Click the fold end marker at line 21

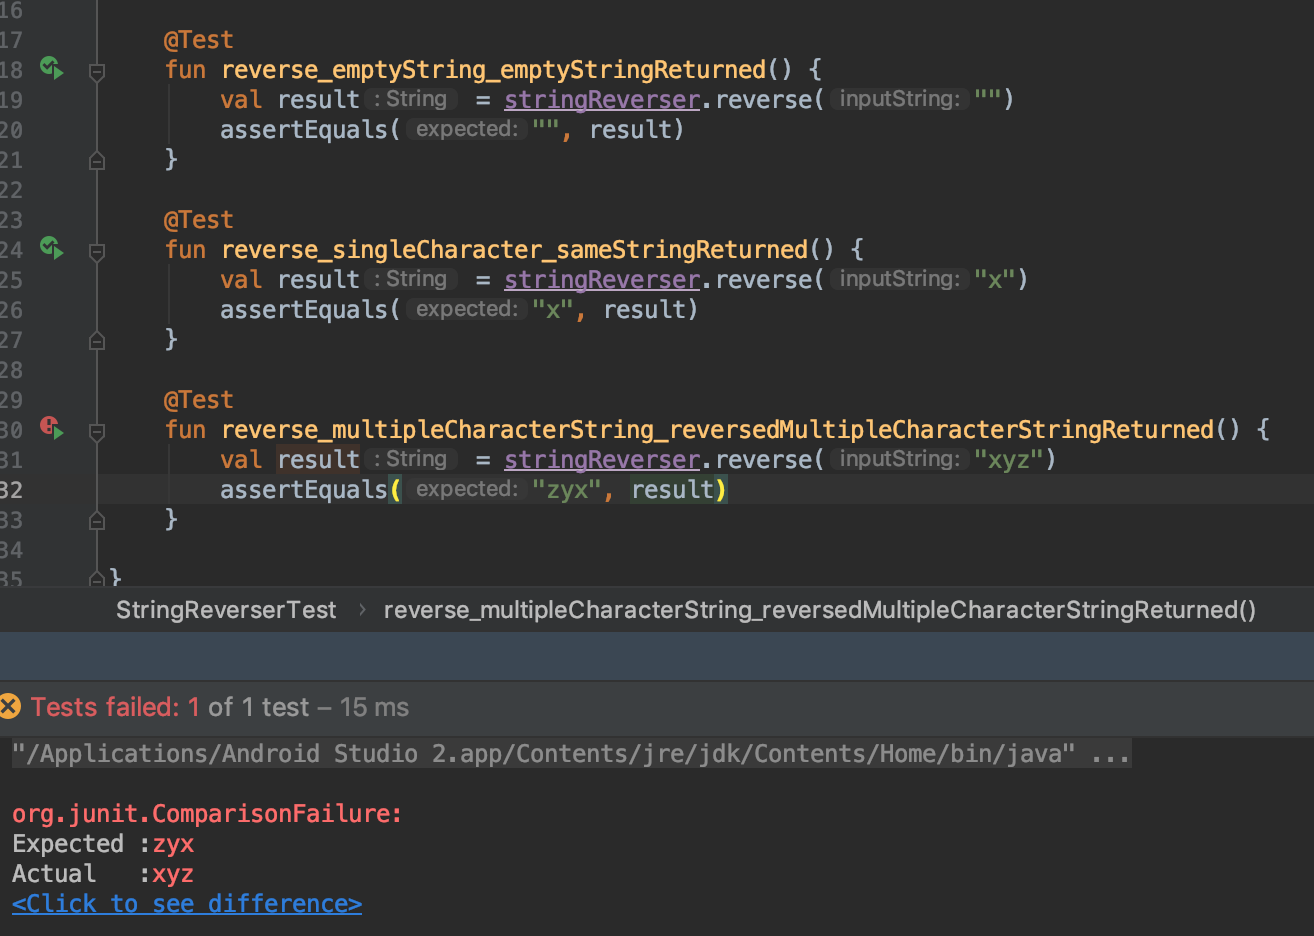[96, 160]
